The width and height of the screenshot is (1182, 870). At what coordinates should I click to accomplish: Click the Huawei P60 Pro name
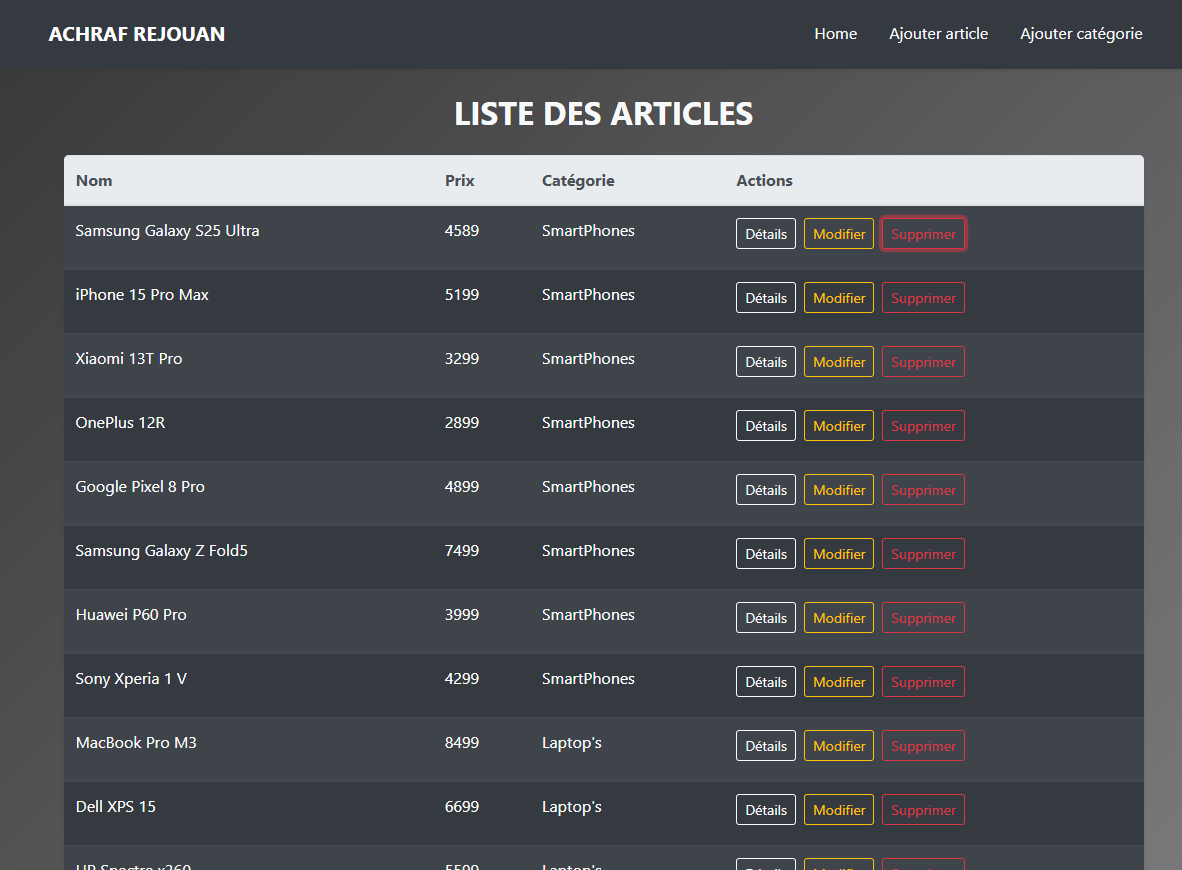coord(131,615)
